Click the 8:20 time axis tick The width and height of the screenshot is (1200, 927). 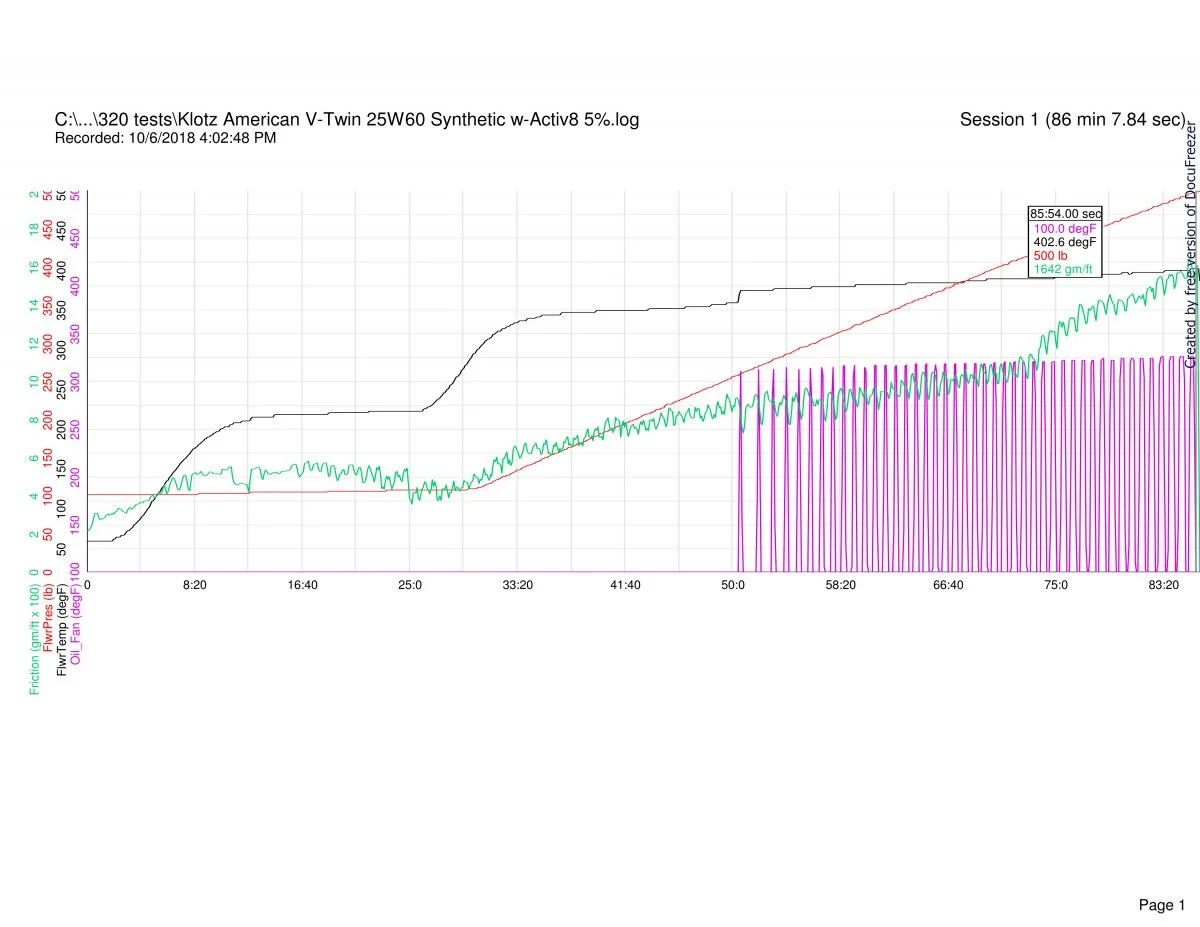(195, 585)
